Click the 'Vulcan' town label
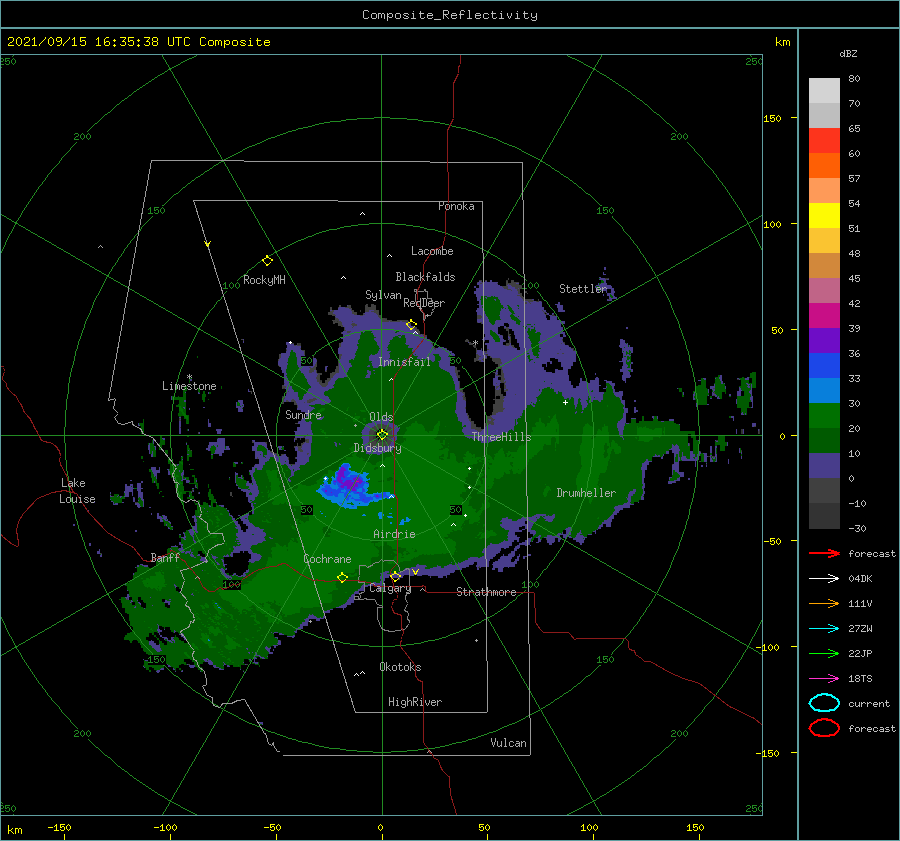The image size is (900, 841). pyautogui.click(x=509, y=743)
